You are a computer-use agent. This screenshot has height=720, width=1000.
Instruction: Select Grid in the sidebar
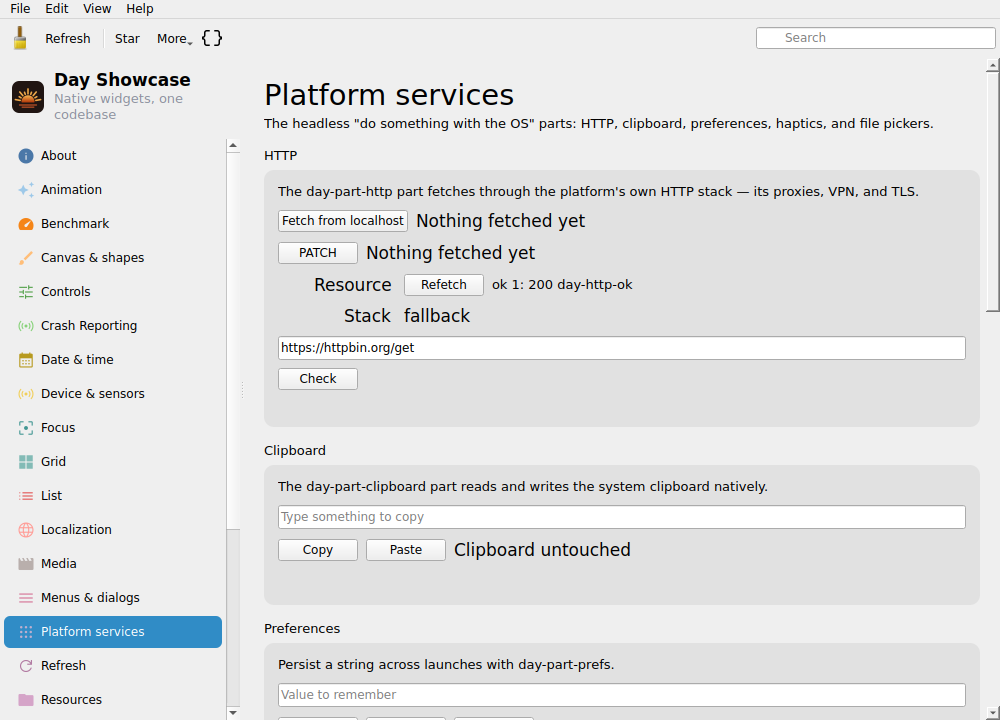pyautogui.click(x=113, y=462)
